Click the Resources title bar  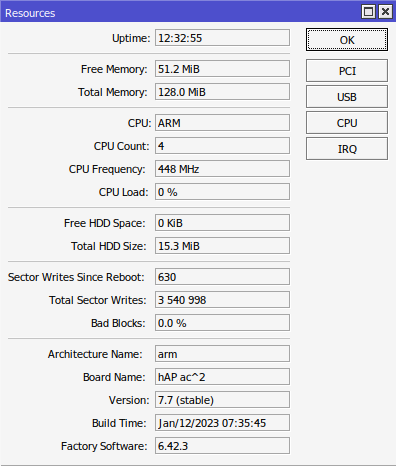pyautogui.click(x=180, y=12)
